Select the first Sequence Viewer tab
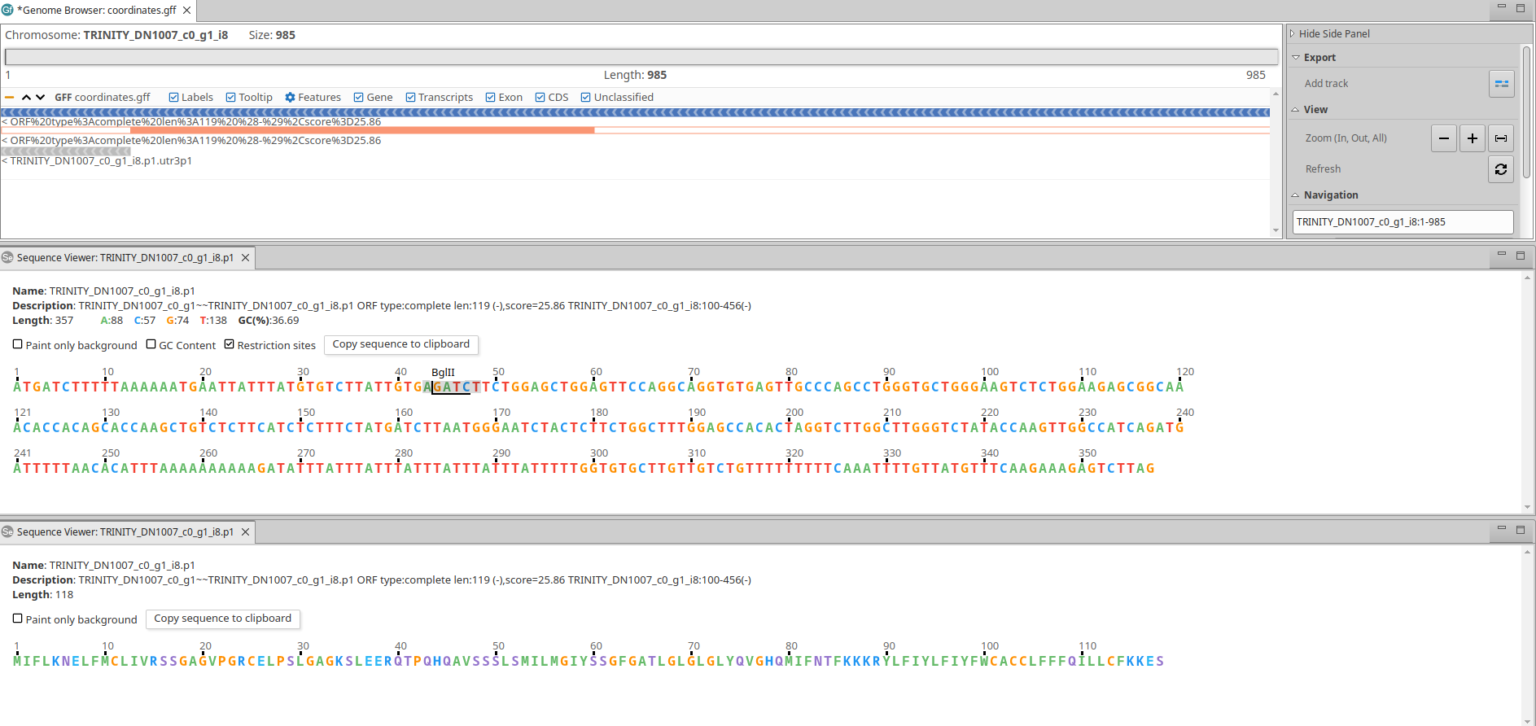 click(120, 257)
